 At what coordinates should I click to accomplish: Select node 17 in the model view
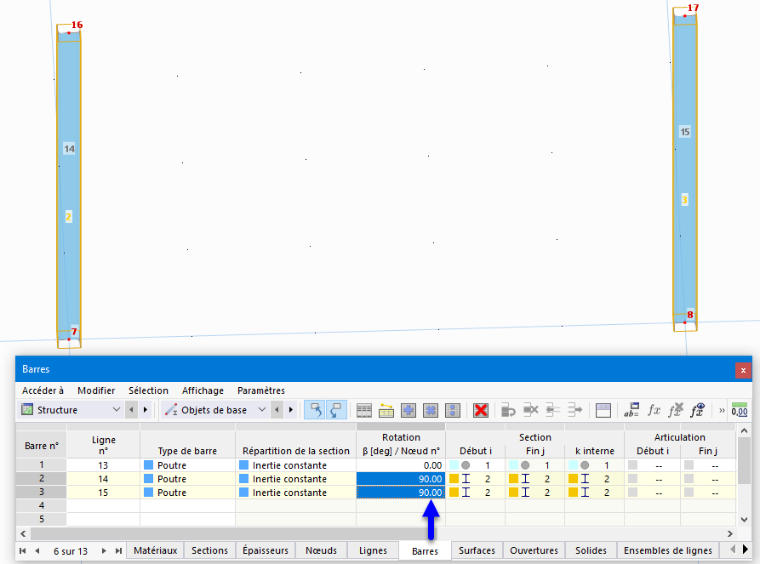click(x=693, y=8)
